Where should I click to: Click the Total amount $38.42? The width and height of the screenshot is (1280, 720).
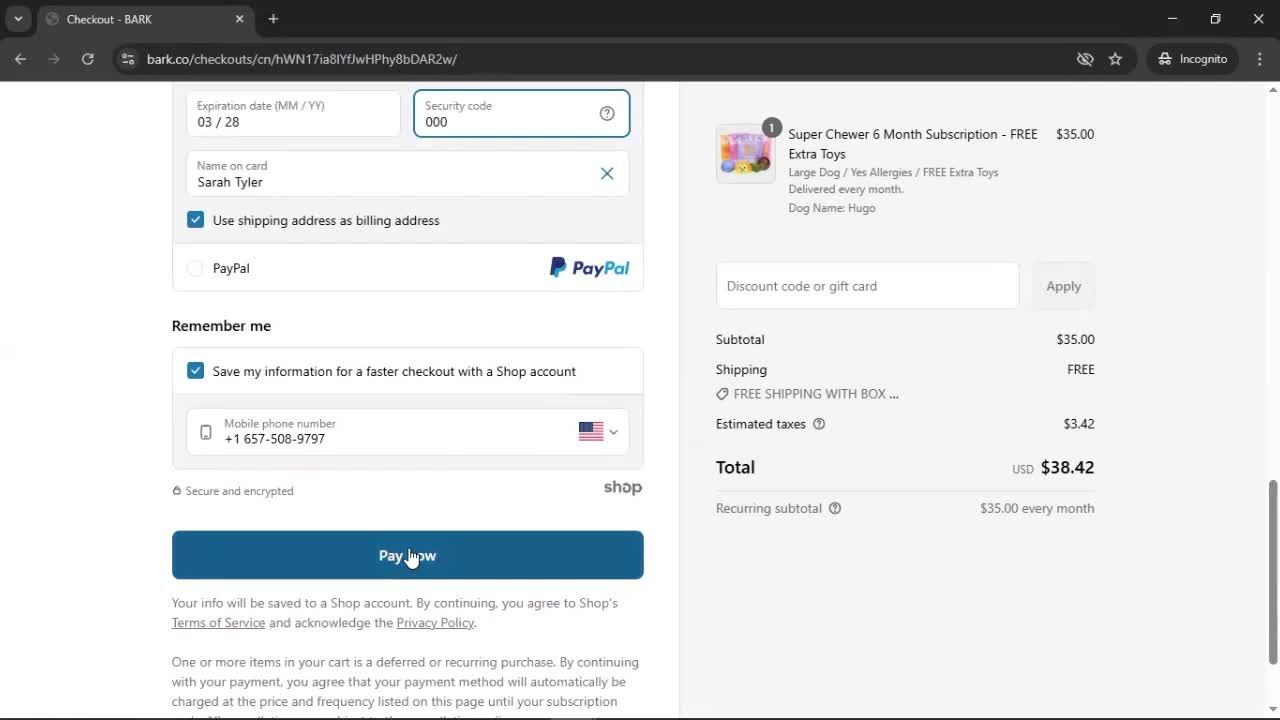pos(1067,467)
